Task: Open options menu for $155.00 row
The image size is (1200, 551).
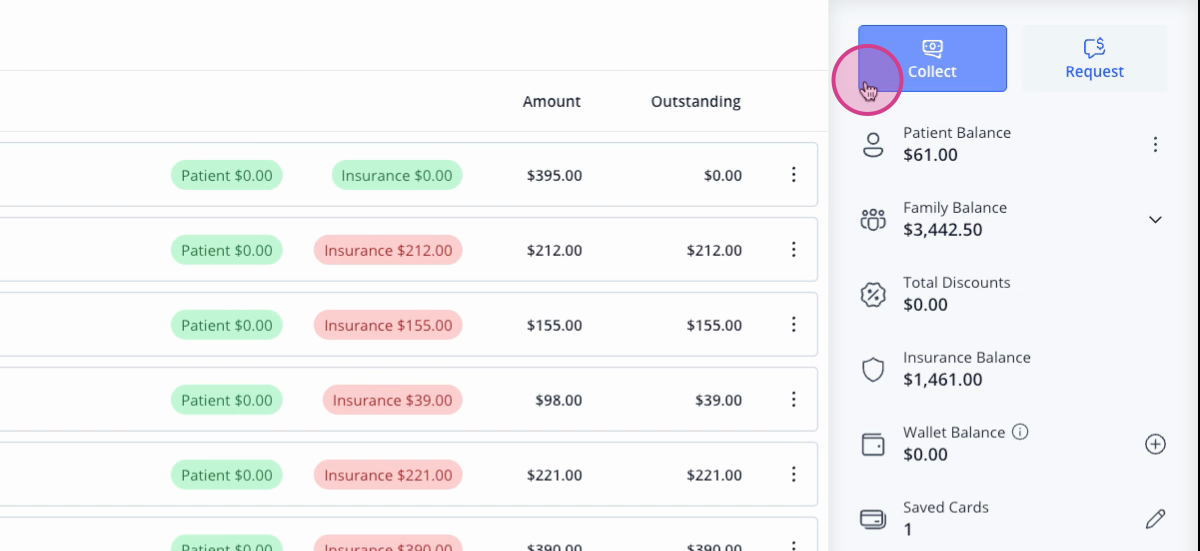Action: [794, 325]
